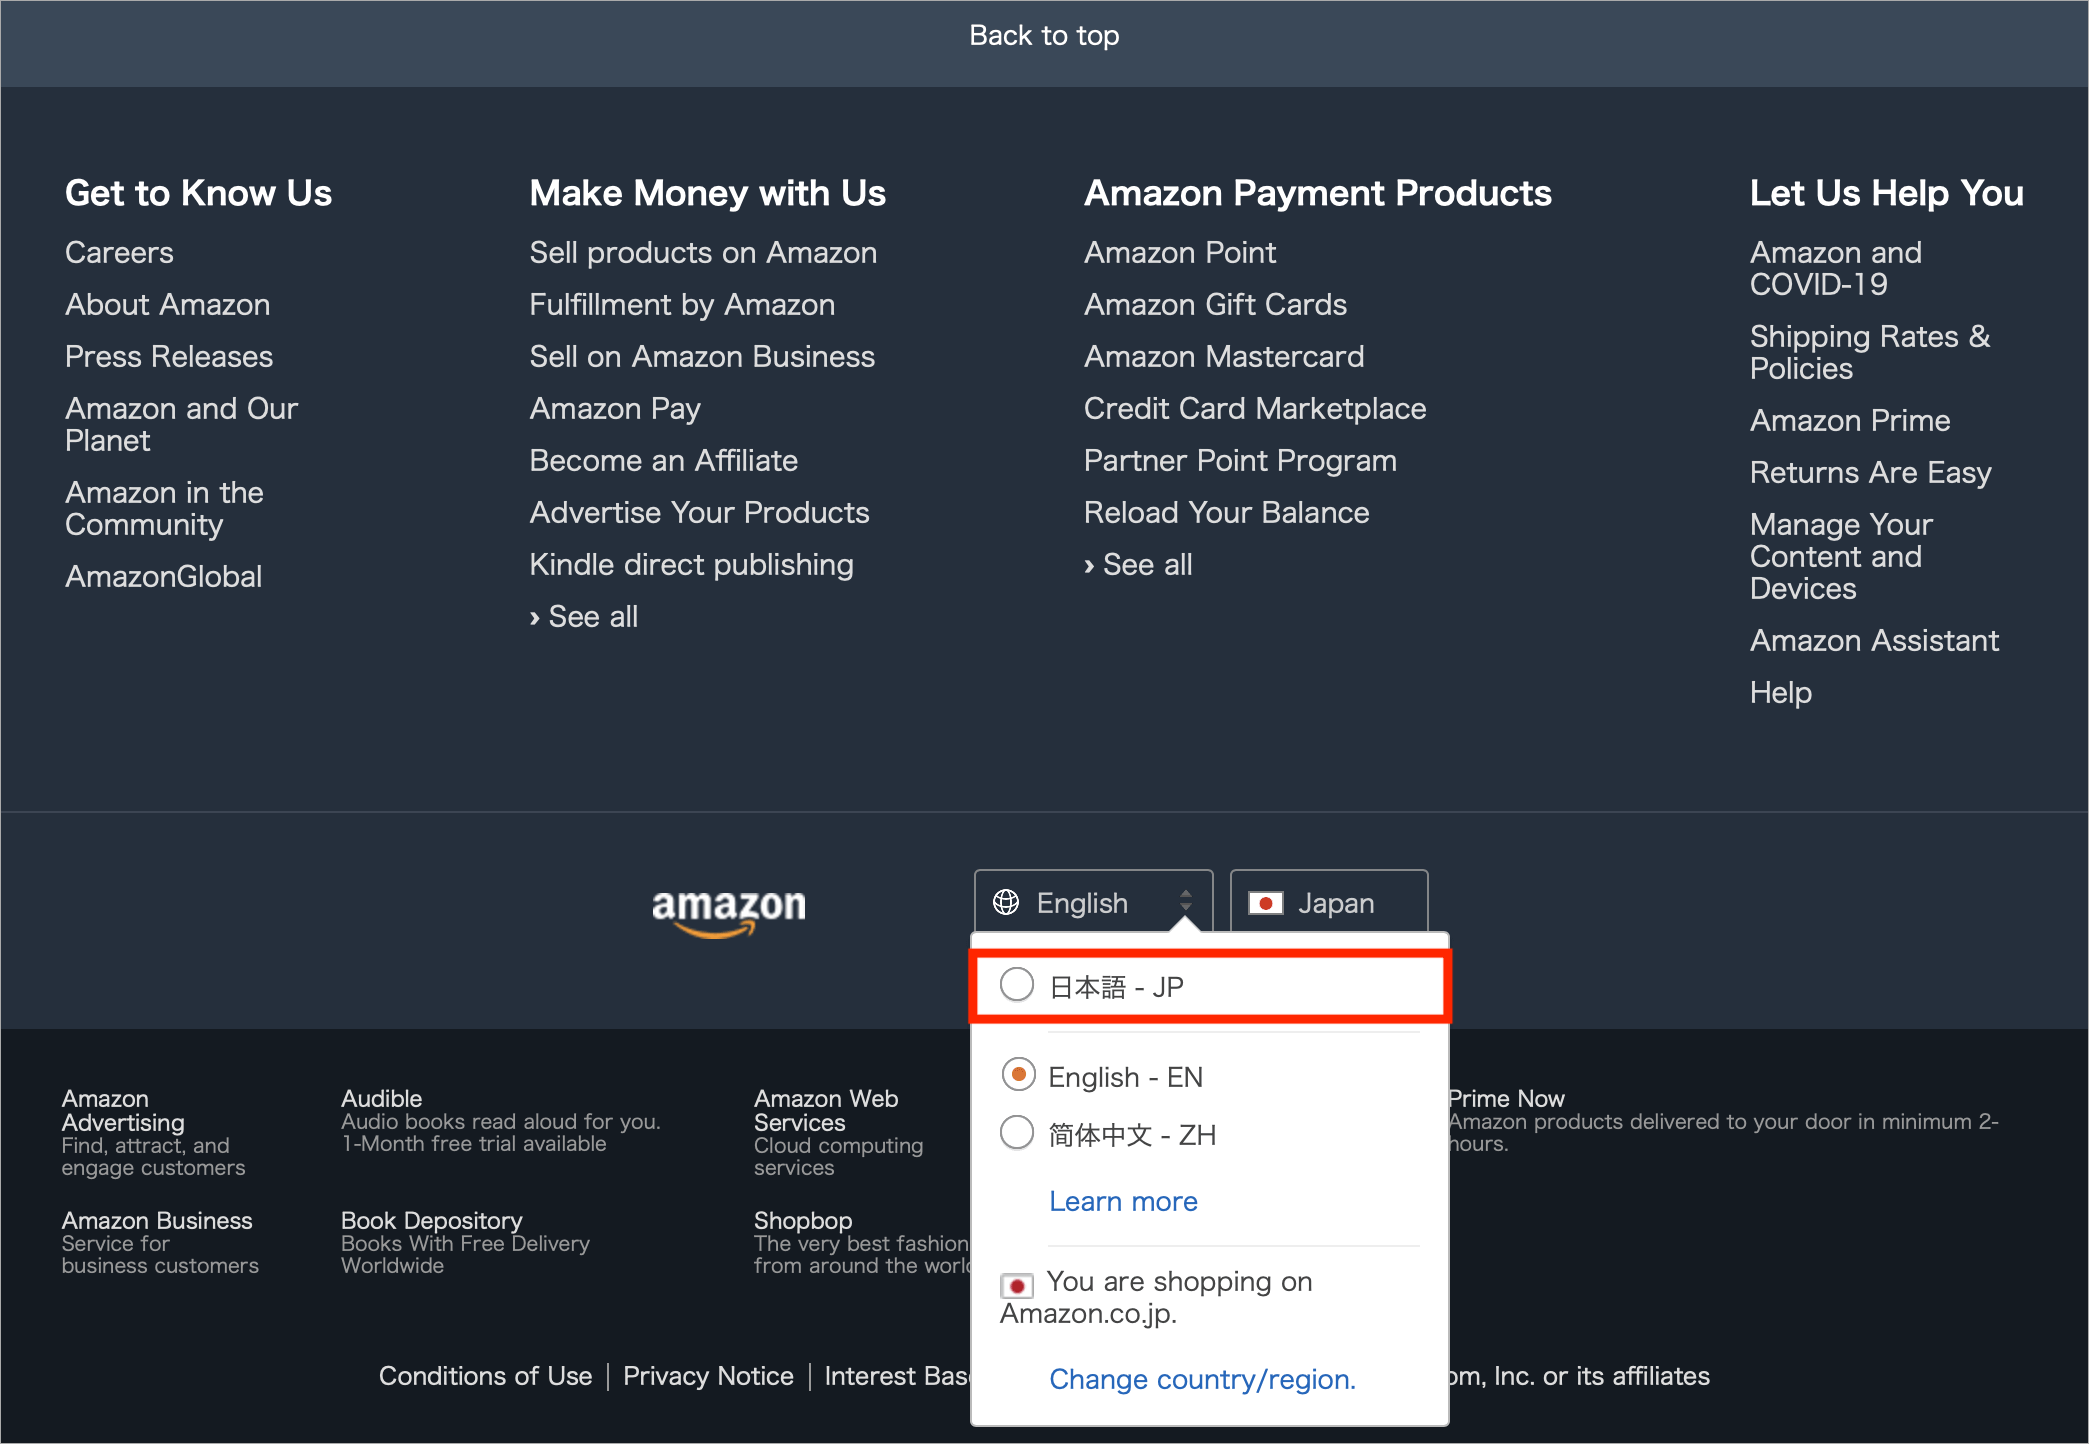Select the English - EN radio button
This screenshot has width=2089, height=1444.
[1017, 1076]
